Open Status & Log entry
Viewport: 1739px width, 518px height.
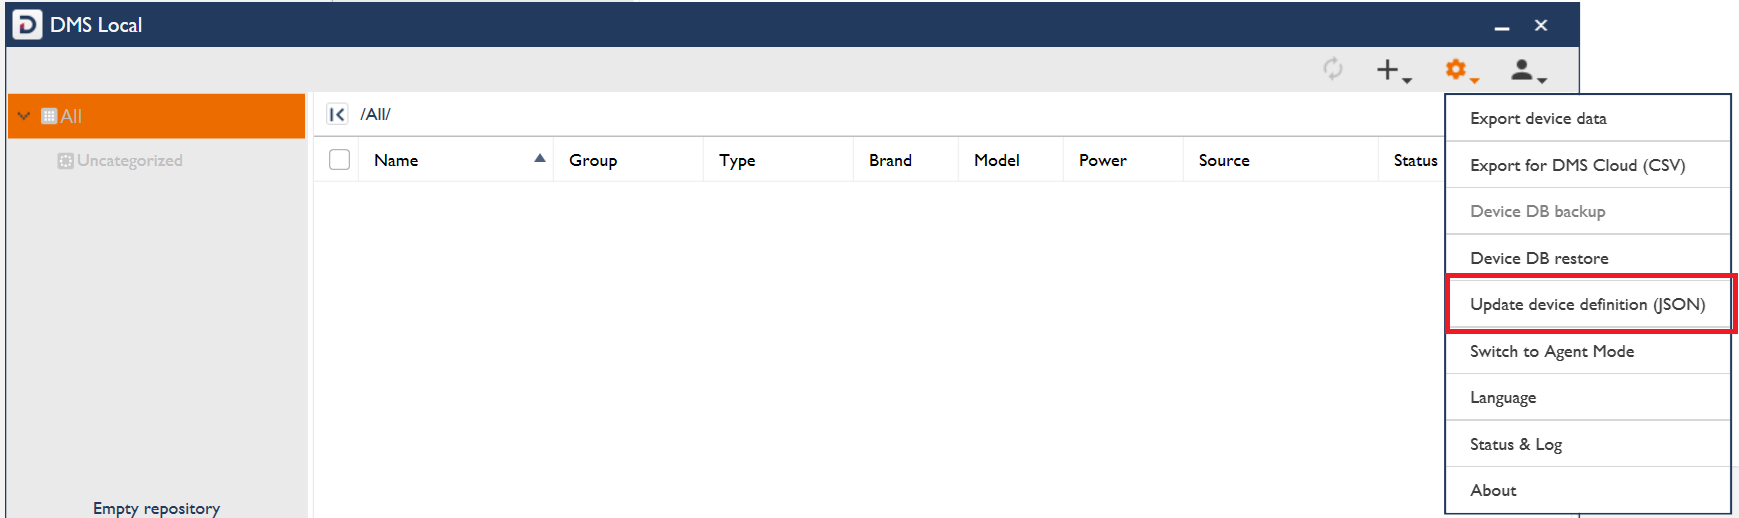click(x=1515, y=444)
